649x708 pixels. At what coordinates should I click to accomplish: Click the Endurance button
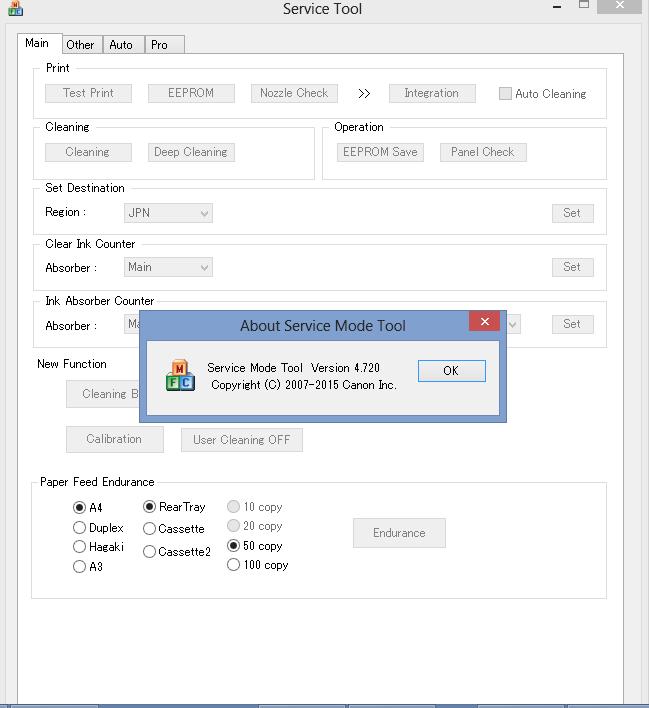399,533
